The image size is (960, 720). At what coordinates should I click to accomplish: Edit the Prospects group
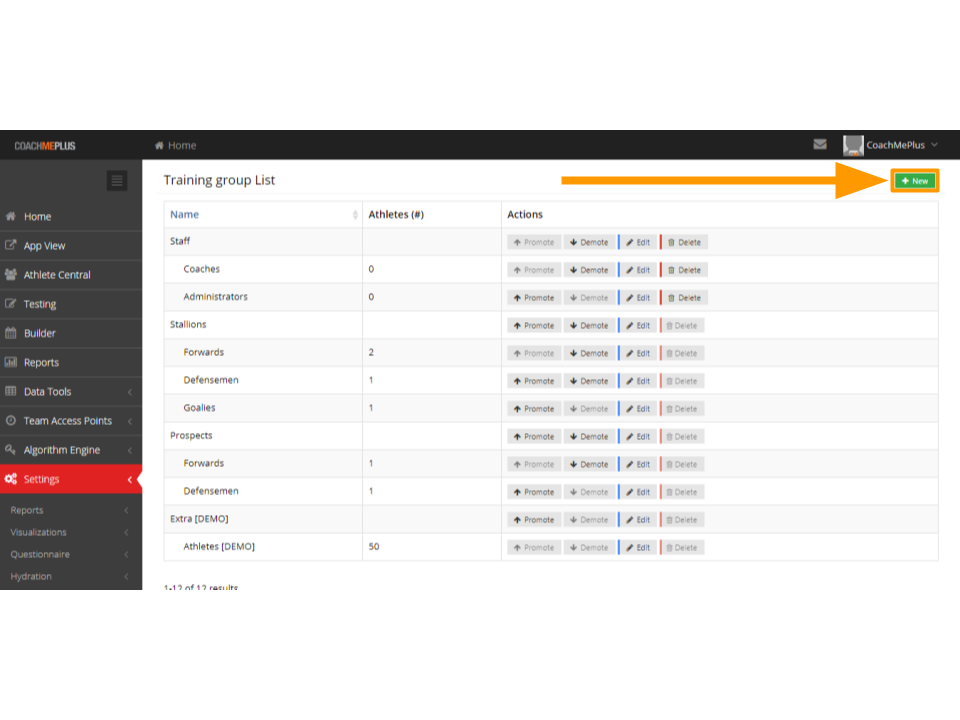[x=638, y=437]
